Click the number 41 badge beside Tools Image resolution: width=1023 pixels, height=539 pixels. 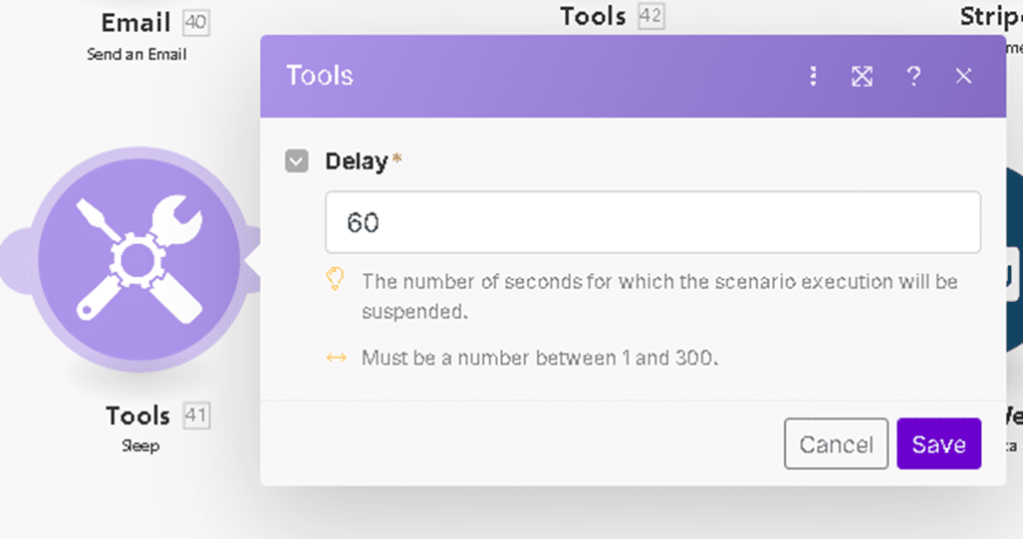[197, 415]
